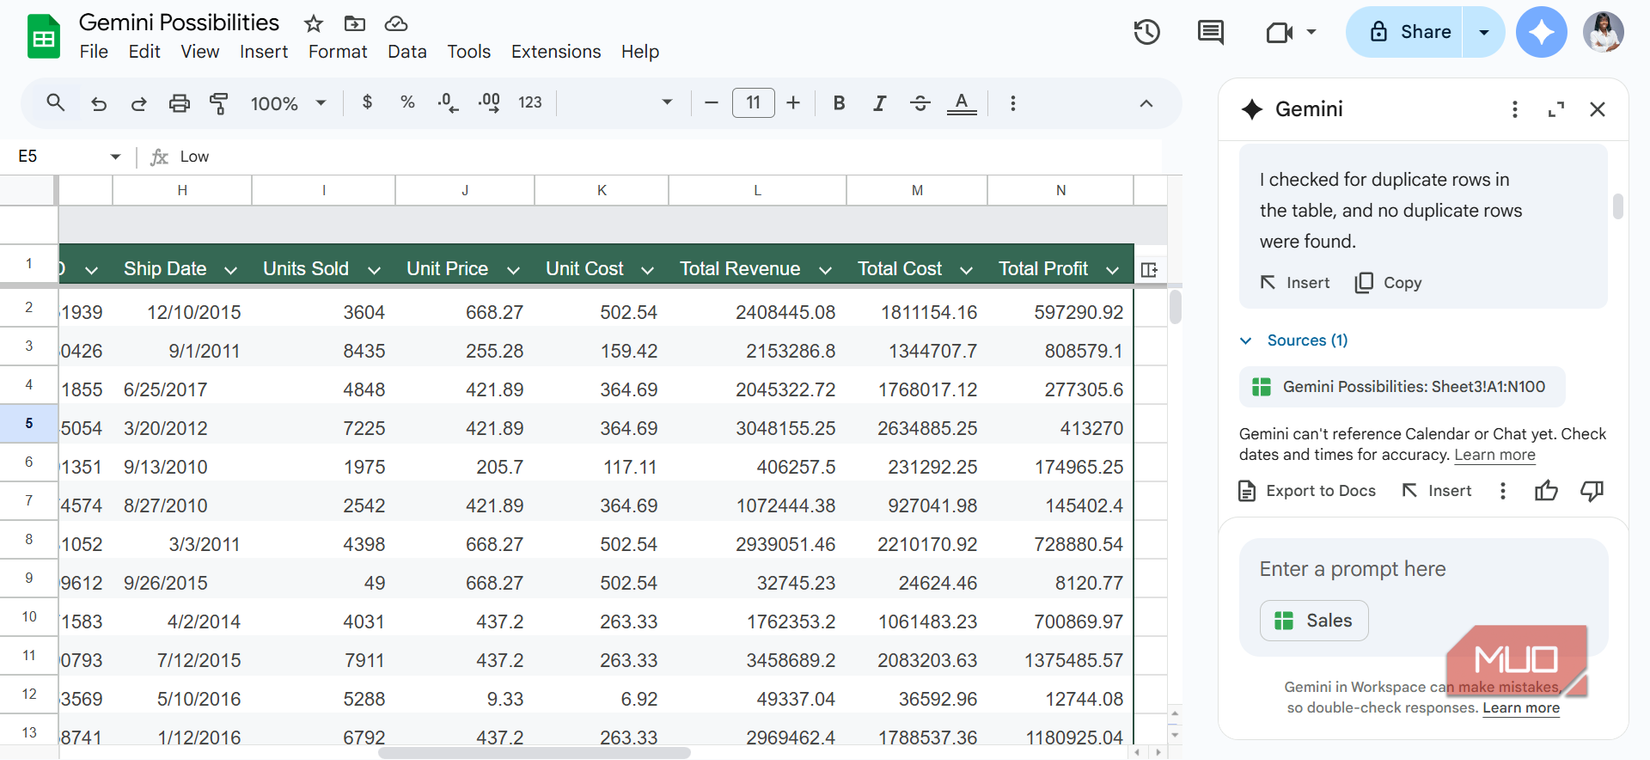The width and height of the screenshot is (1650, 760).
Task: Open more toolbar options
Action: point(1012,103)
